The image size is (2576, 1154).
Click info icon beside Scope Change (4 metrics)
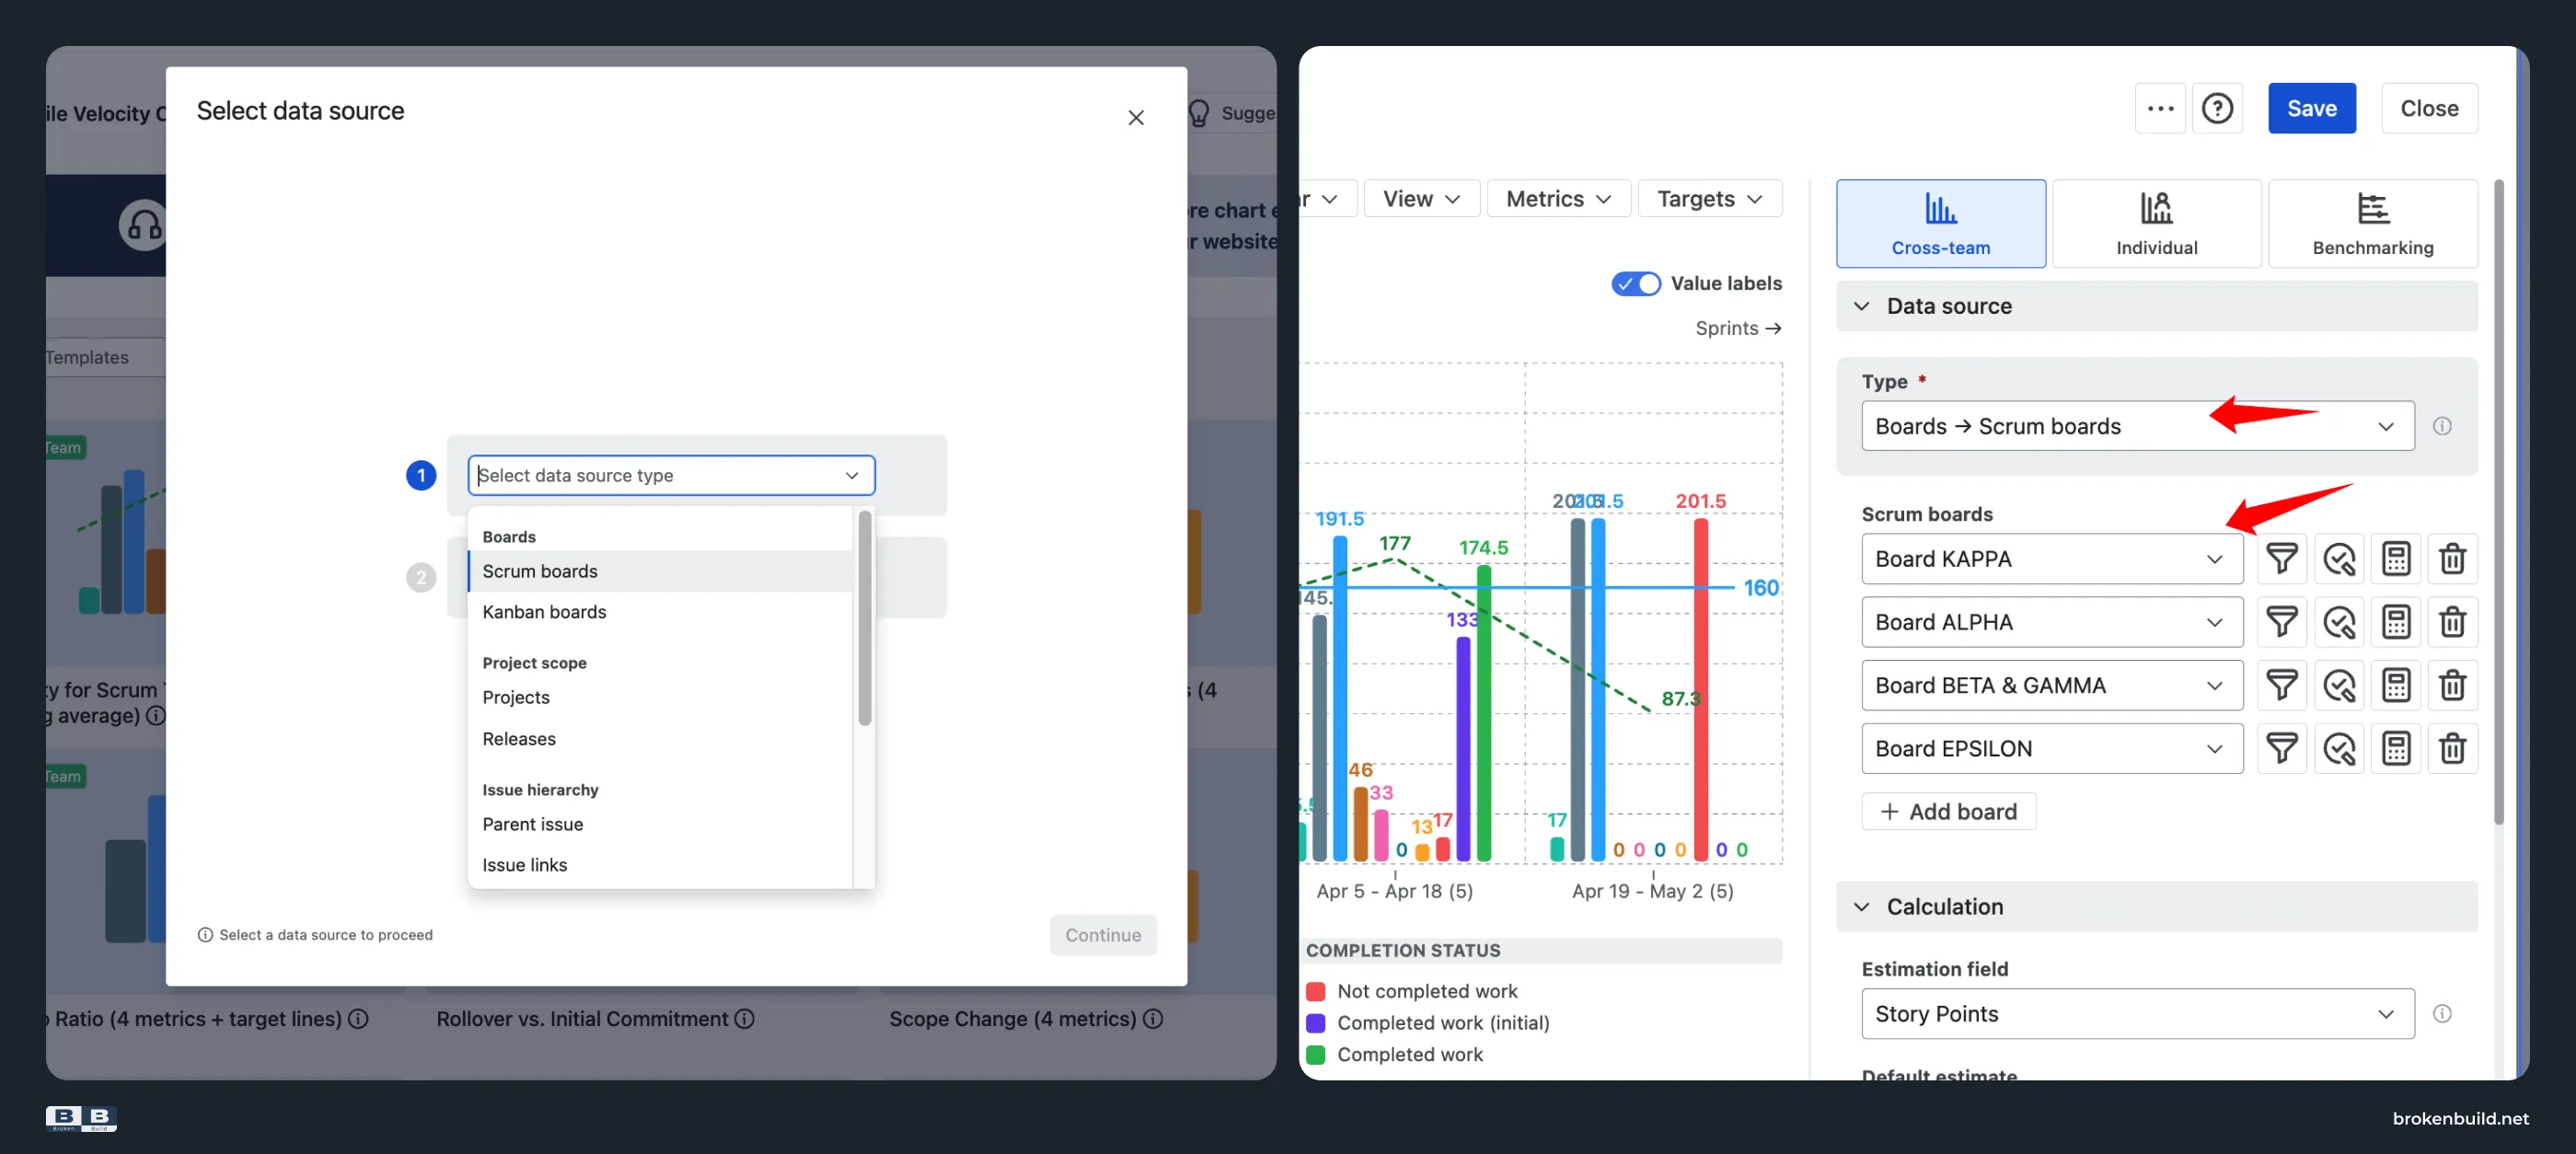click(1153, 1019)
